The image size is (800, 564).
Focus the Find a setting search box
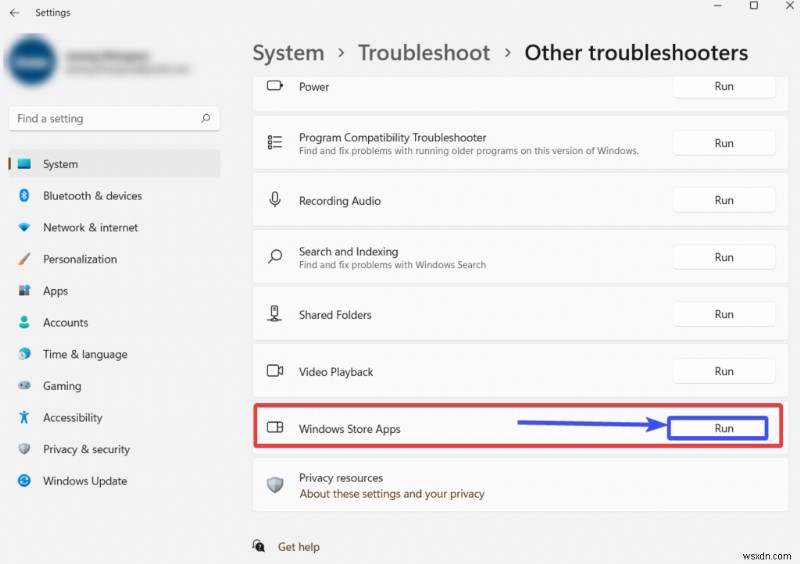[114, 118]
